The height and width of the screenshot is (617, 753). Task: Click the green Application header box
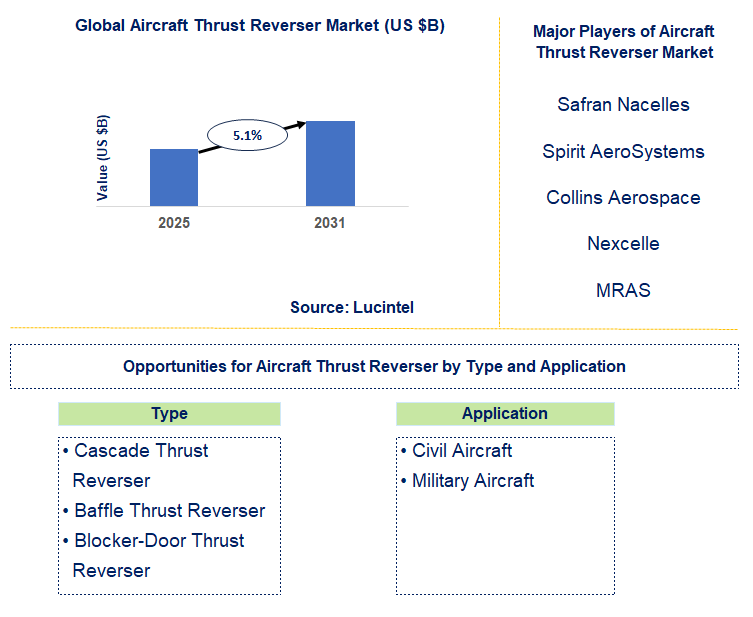point(505,414)
